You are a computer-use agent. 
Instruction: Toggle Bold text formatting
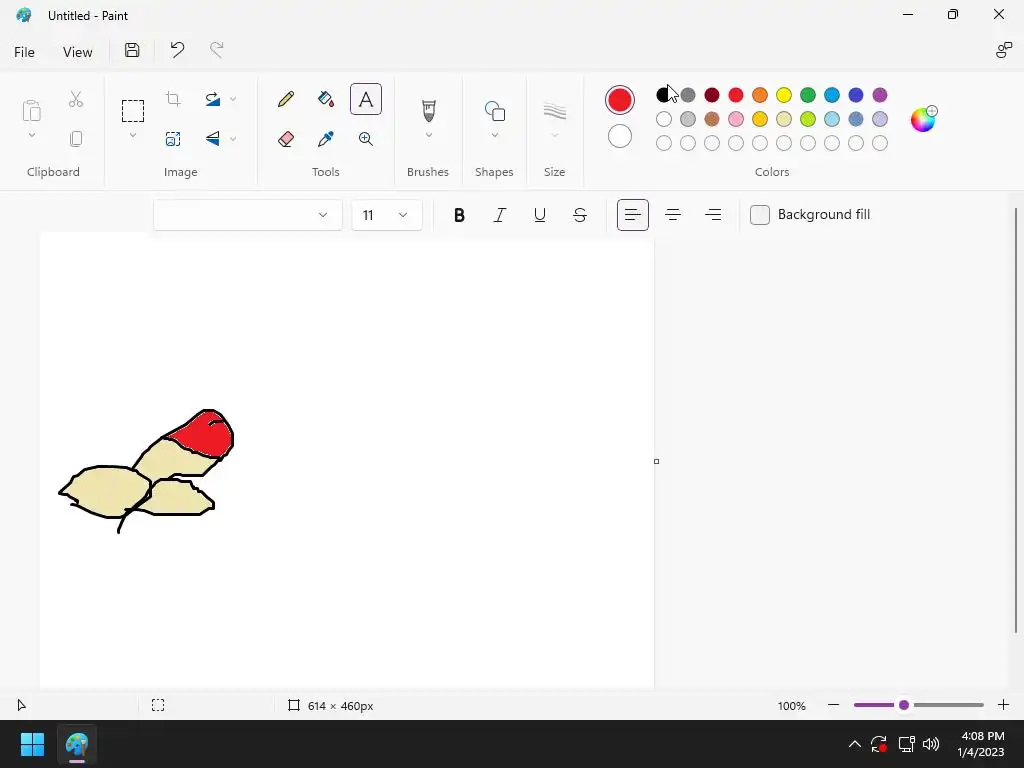[459, 215]
